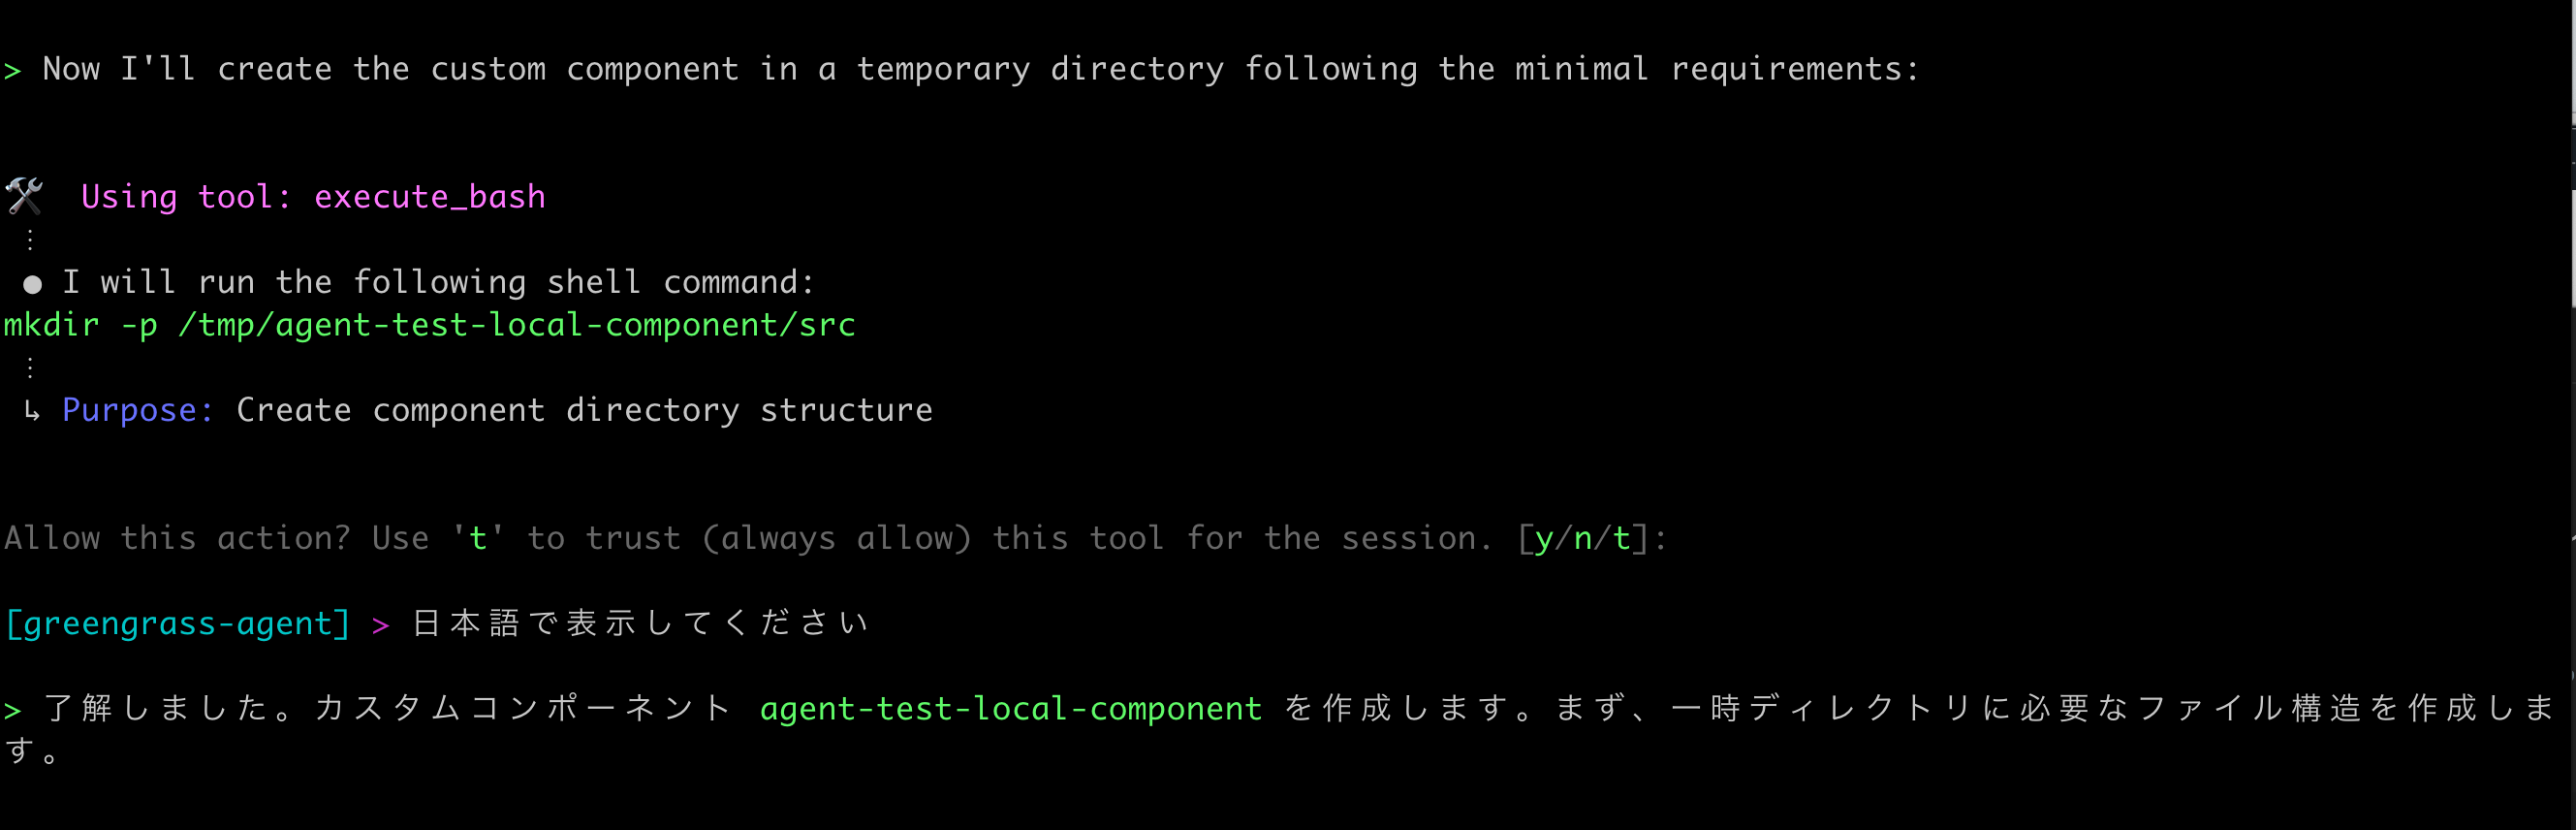
Task: Click the execute_bash tool name
Action: (430, 197)
